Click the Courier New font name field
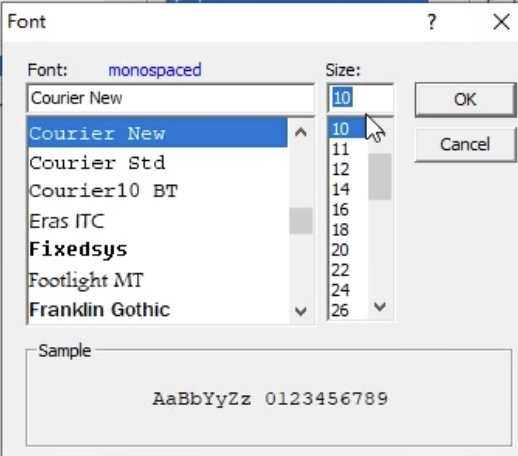The width and height of the screenshot is (518, 456). click(x=171, y=98)
